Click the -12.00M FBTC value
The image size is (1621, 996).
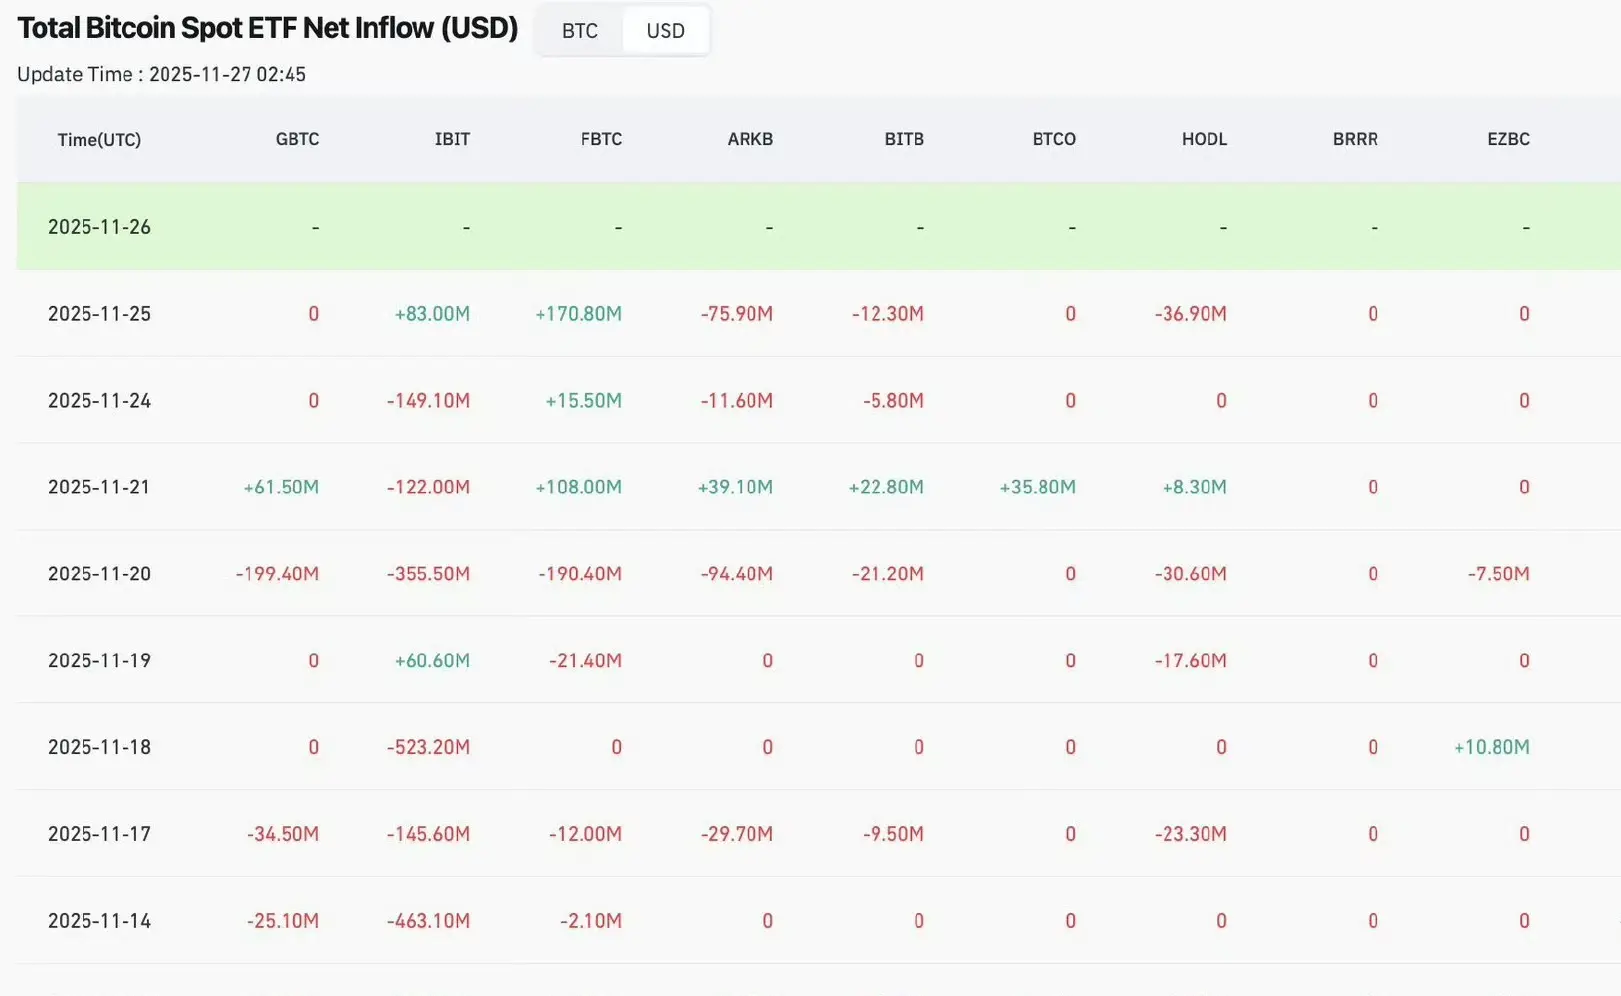coord(585,834)
